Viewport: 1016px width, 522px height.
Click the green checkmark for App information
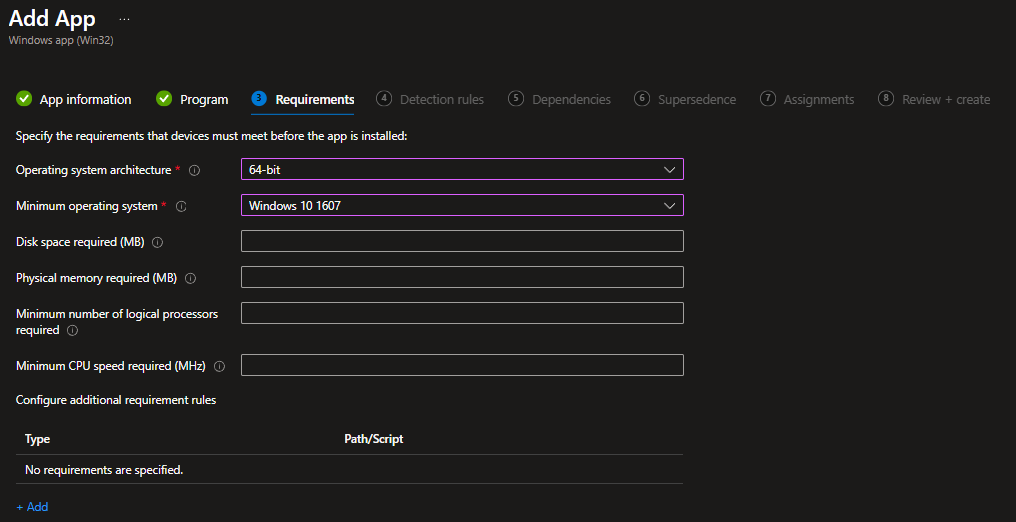(x=23, y=99)
